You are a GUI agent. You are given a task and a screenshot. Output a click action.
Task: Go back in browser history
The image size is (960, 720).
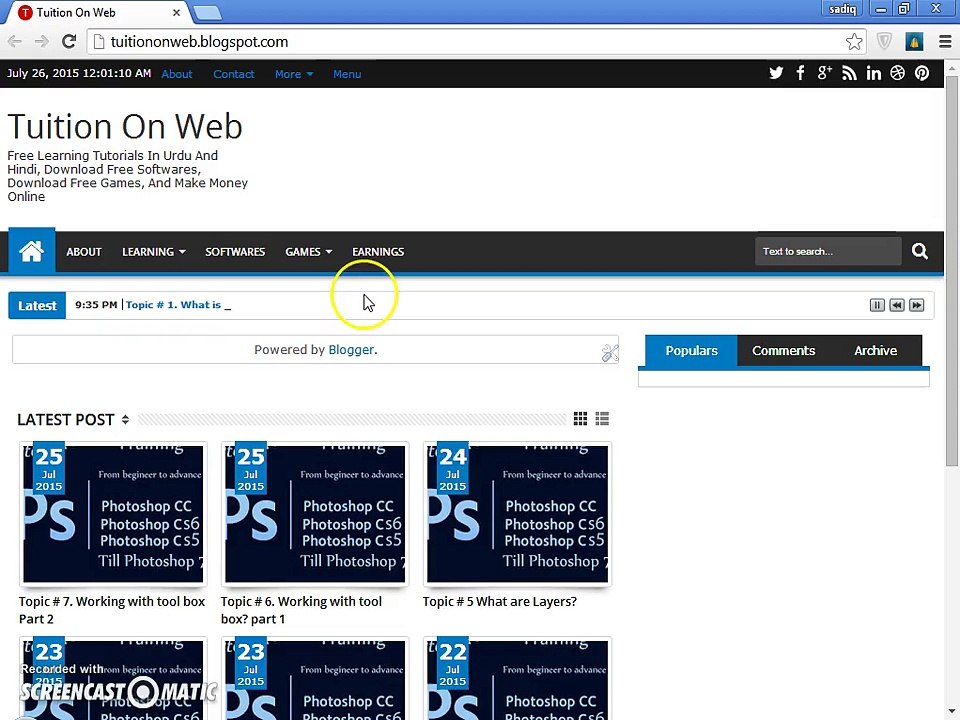15,42
